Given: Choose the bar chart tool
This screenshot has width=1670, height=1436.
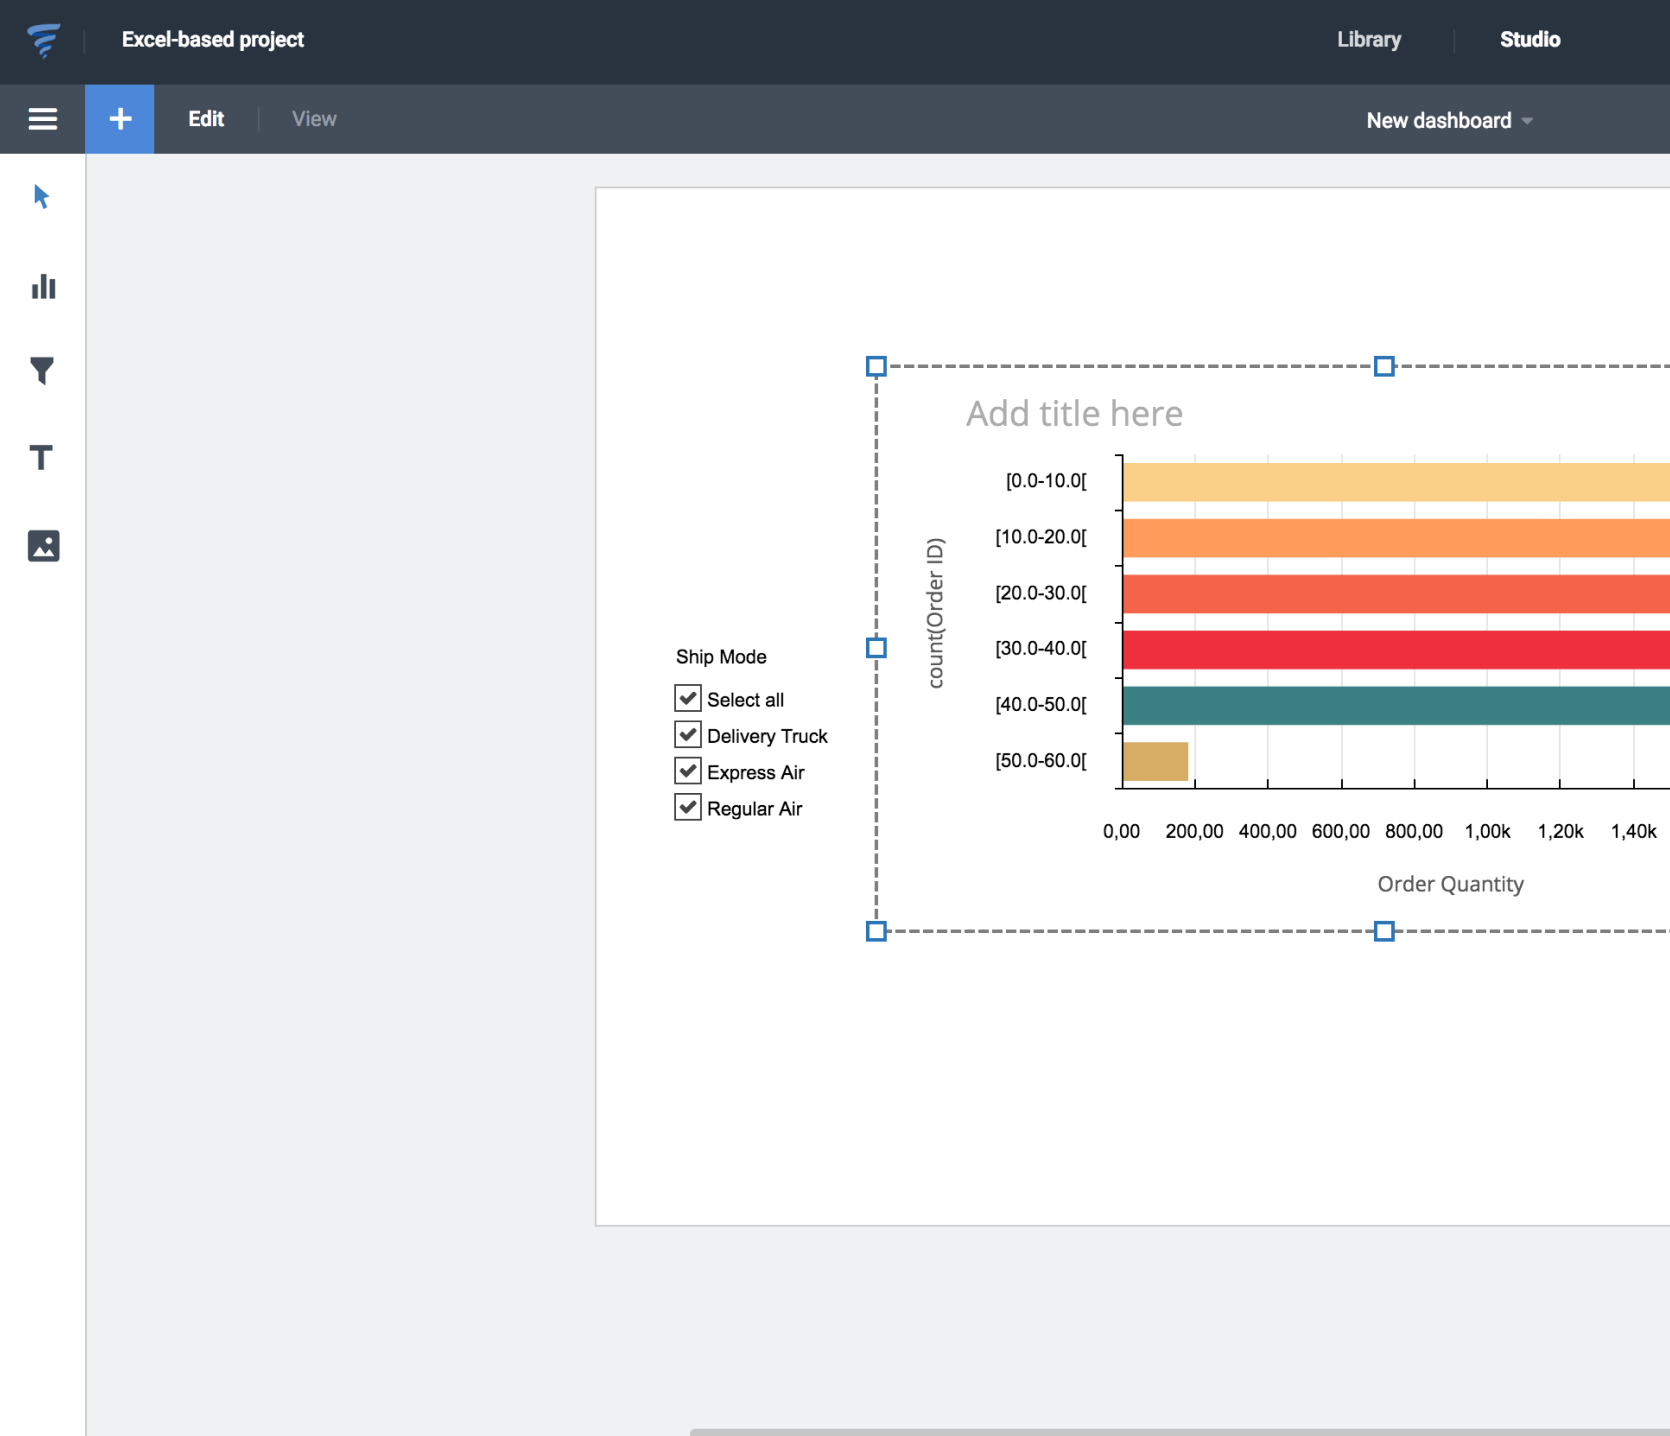Looking at the screenshot, I should 43,287.
